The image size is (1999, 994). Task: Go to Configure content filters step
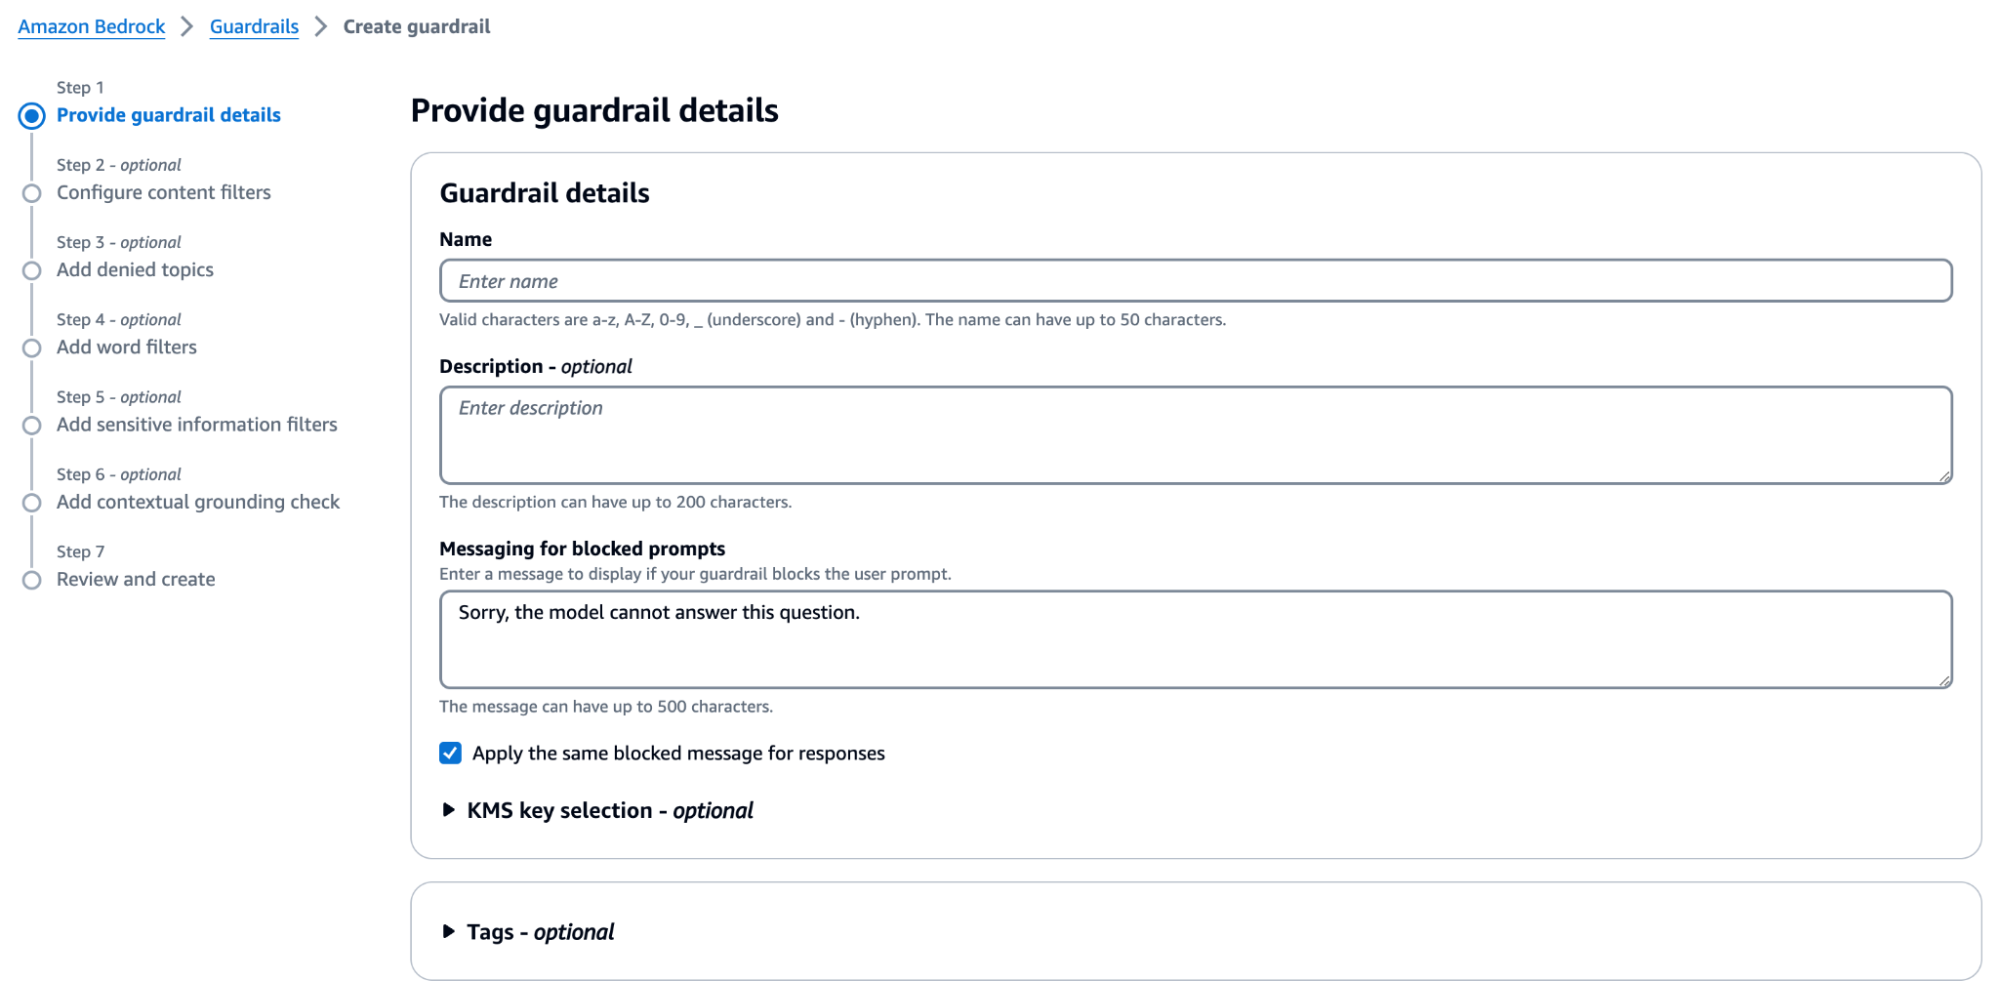click(163, 193)
